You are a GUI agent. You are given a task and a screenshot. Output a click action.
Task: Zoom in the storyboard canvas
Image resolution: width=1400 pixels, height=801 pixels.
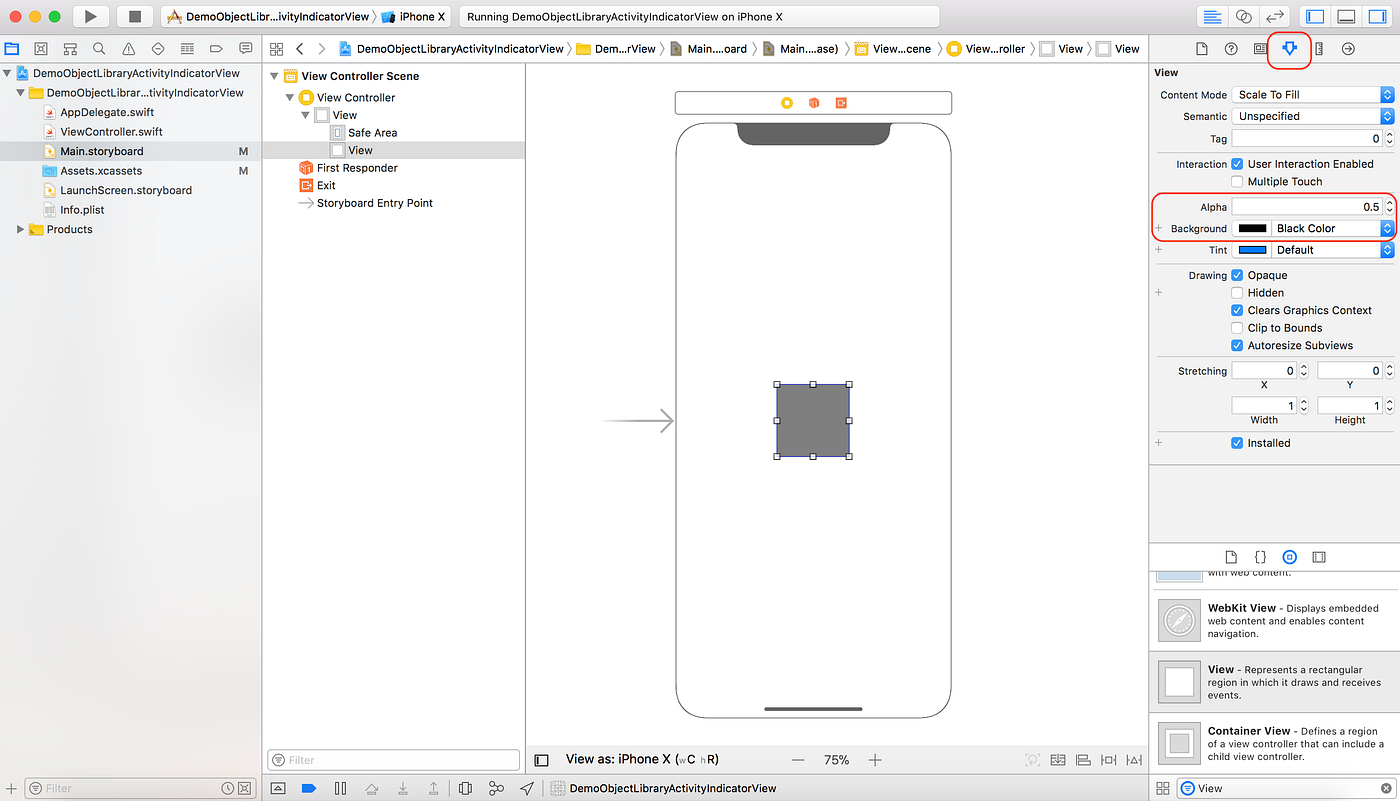coord(875,760)
